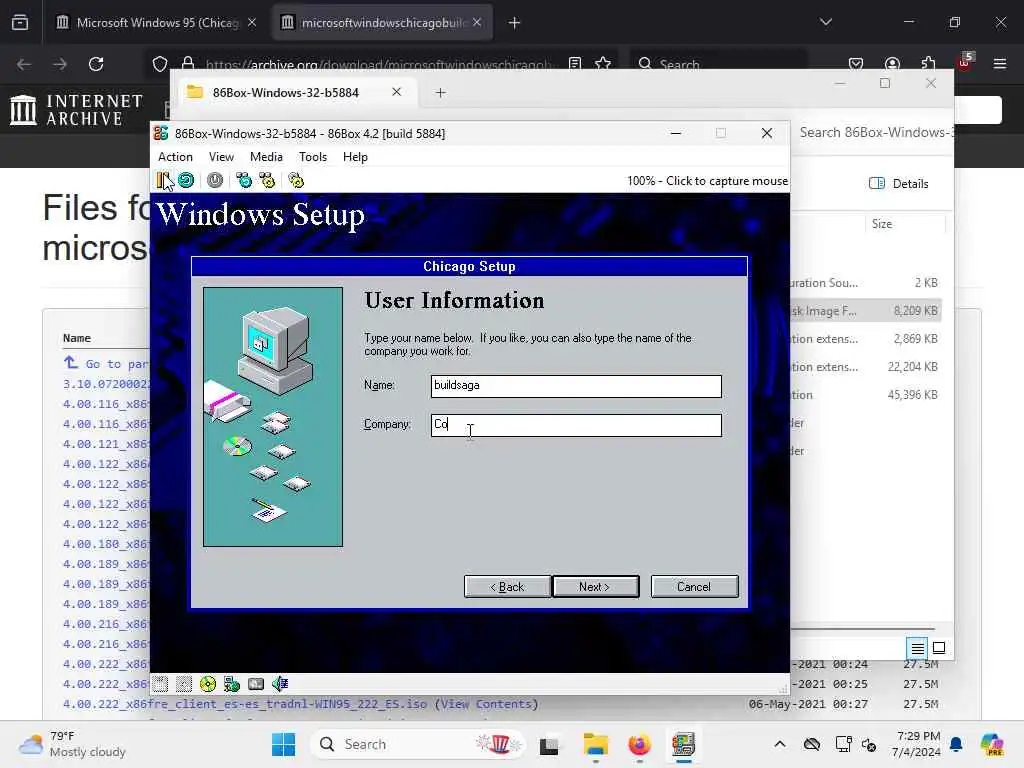
Task: Send Ctrl+Alt+Esc via the 86Box toolbar icon
Action: point(267,180)
